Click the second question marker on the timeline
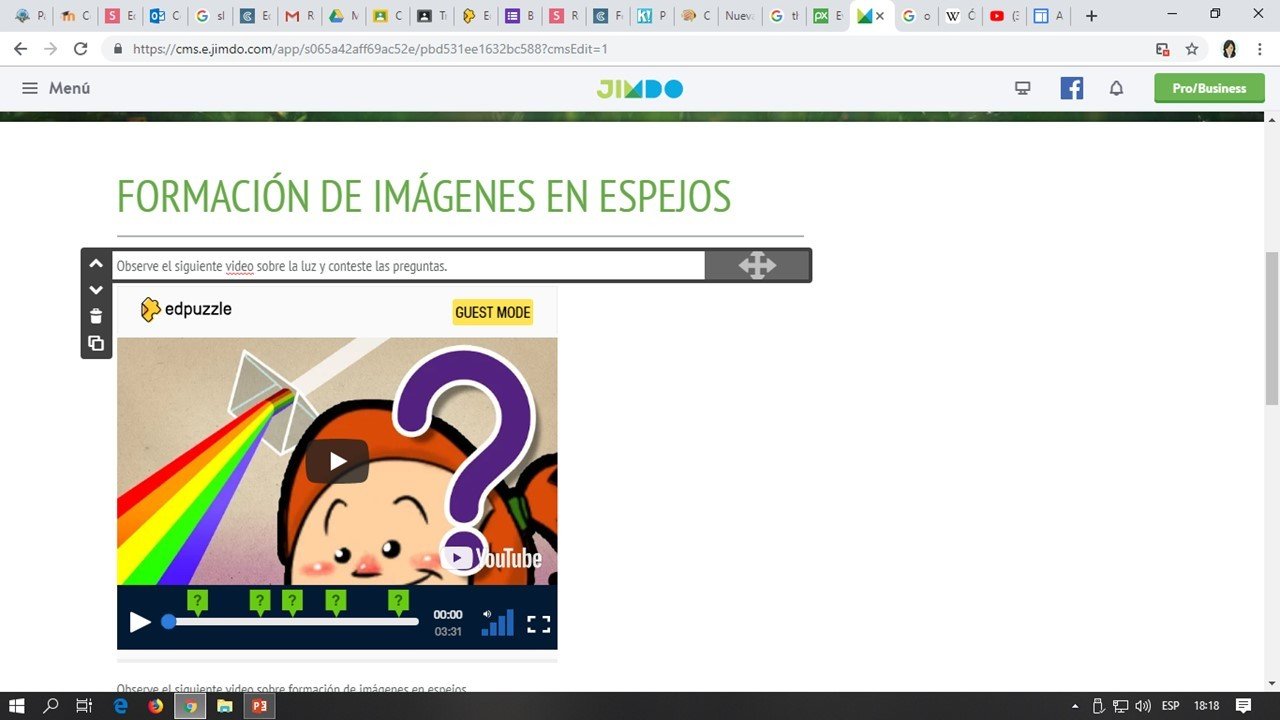Screen dimensions: 1280x720 pos(260,601)
